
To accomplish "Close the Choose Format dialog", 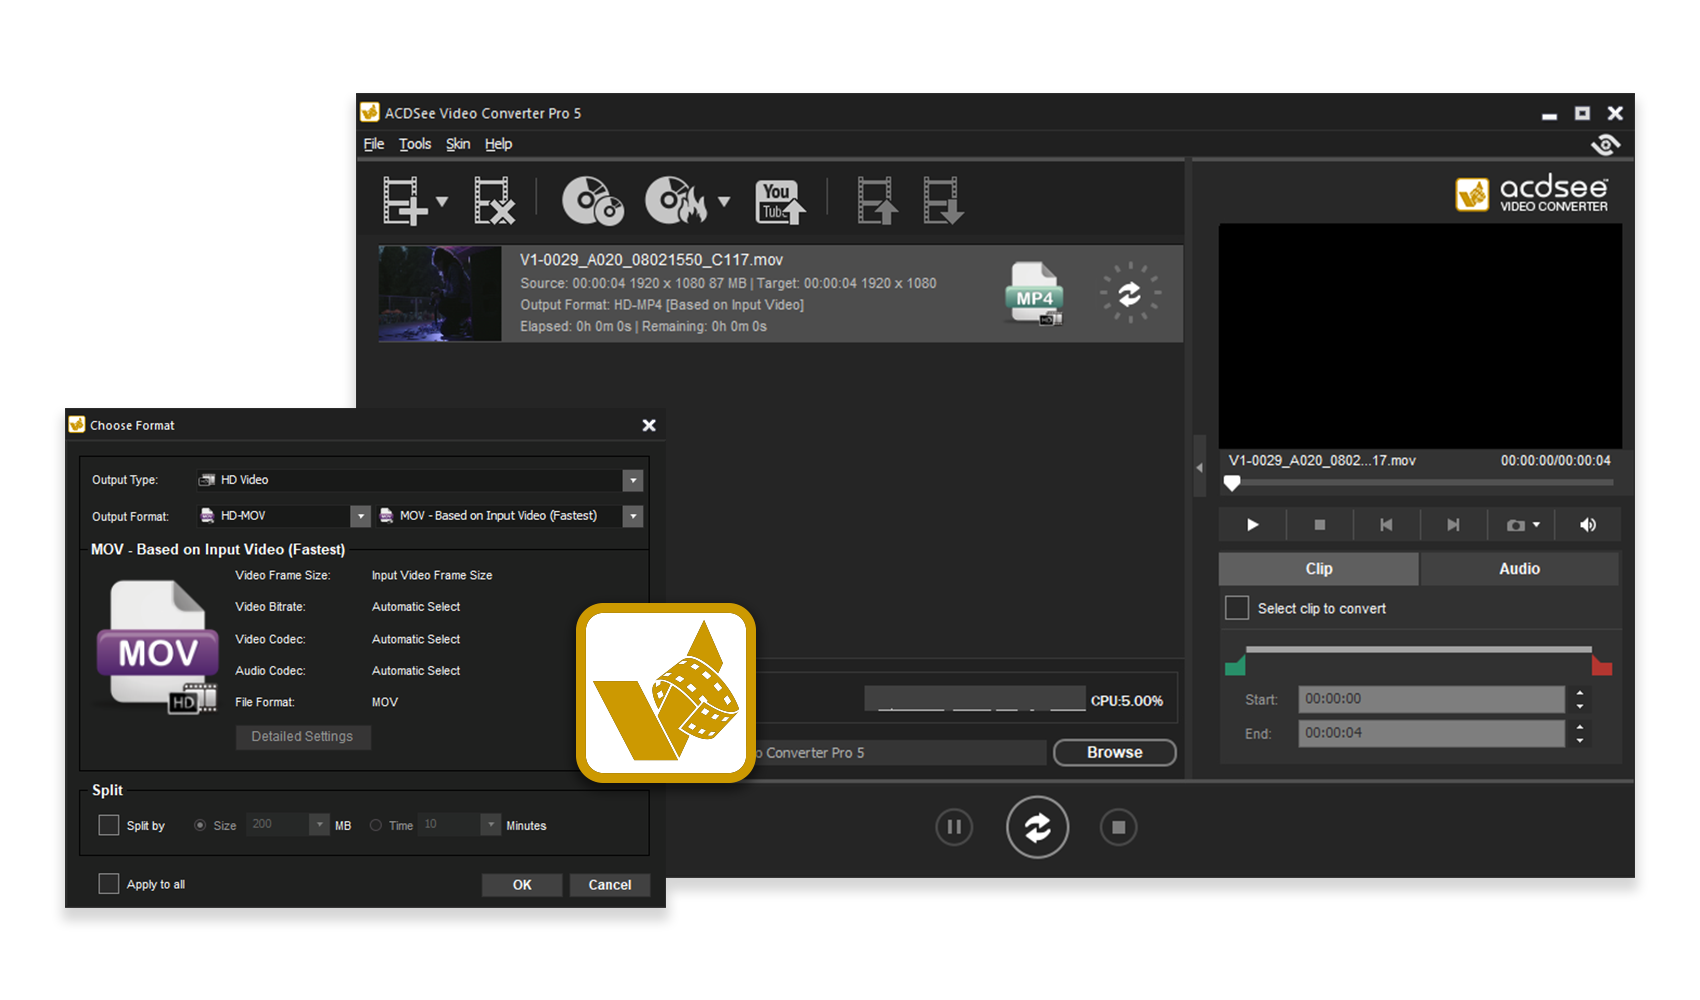I will (649, 425).
